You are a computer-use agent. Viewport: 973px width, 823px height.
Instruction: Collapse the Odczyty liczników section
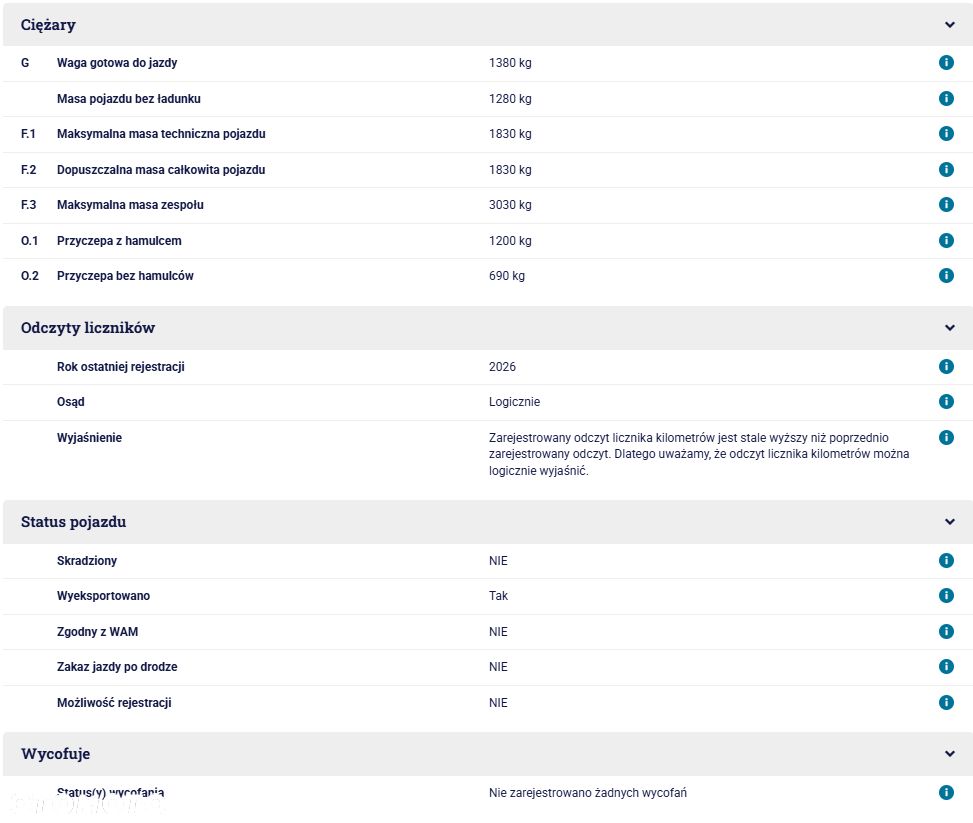click(949, 328)
